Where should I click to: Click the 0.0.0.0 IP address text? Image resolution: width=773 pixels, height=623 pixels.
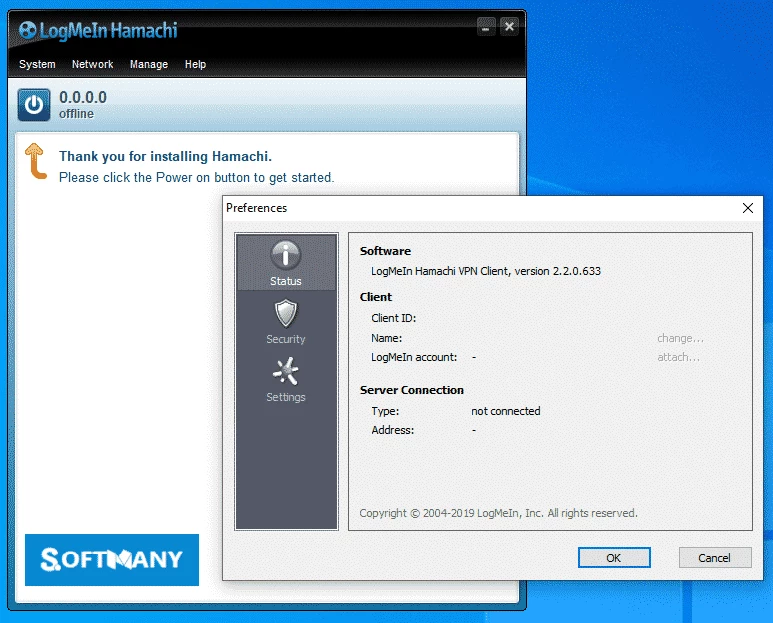(x=83, y=97)
